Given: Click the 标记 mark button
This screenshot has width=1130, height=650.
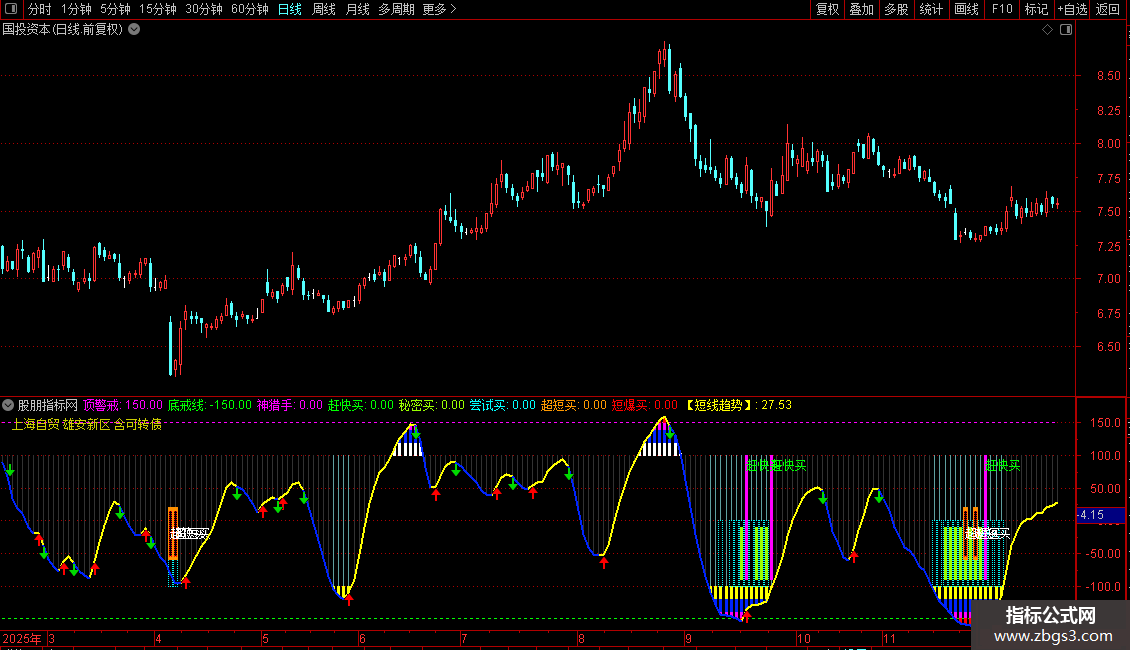Looking at the screenshot, I should (x=1036, y=10).
